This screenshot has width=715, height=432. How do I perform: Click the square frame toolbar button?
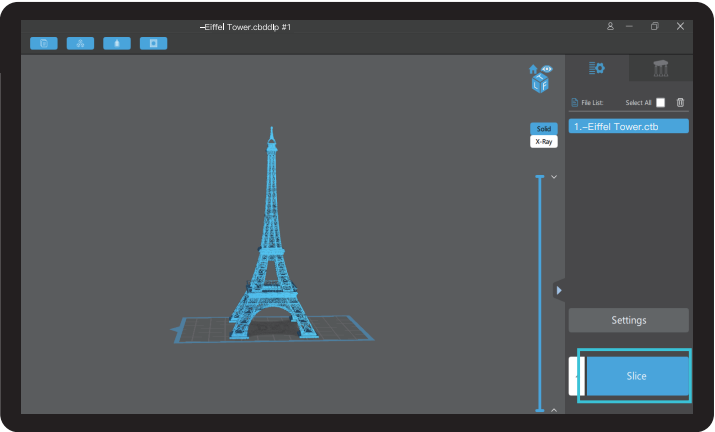pyautogui.click(x=153, y=43)
